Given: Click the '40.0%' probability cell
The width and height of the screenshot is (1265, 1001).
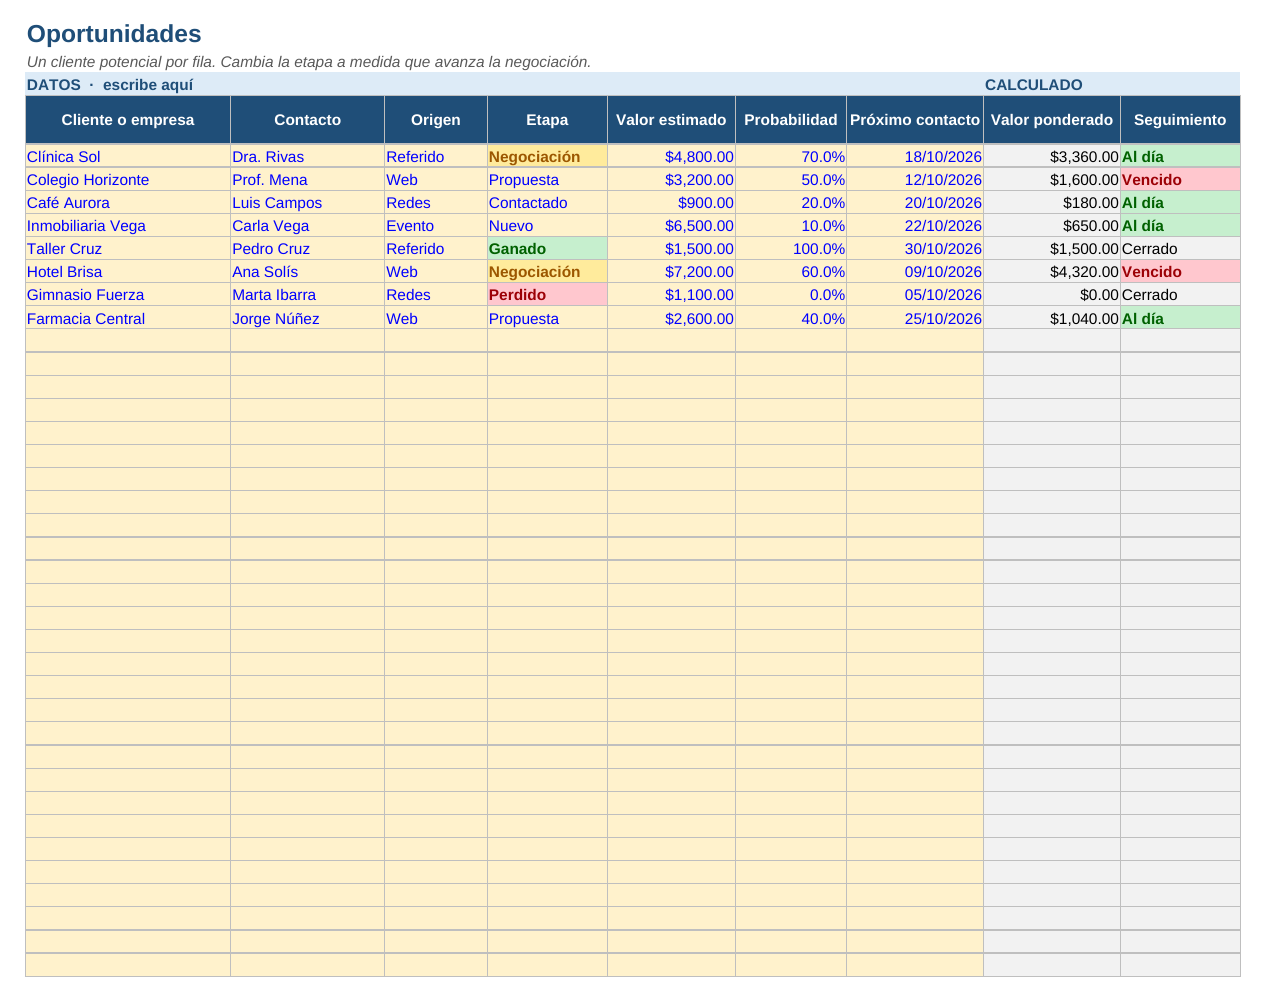Looking at the screenshot, I should [791, 318].
